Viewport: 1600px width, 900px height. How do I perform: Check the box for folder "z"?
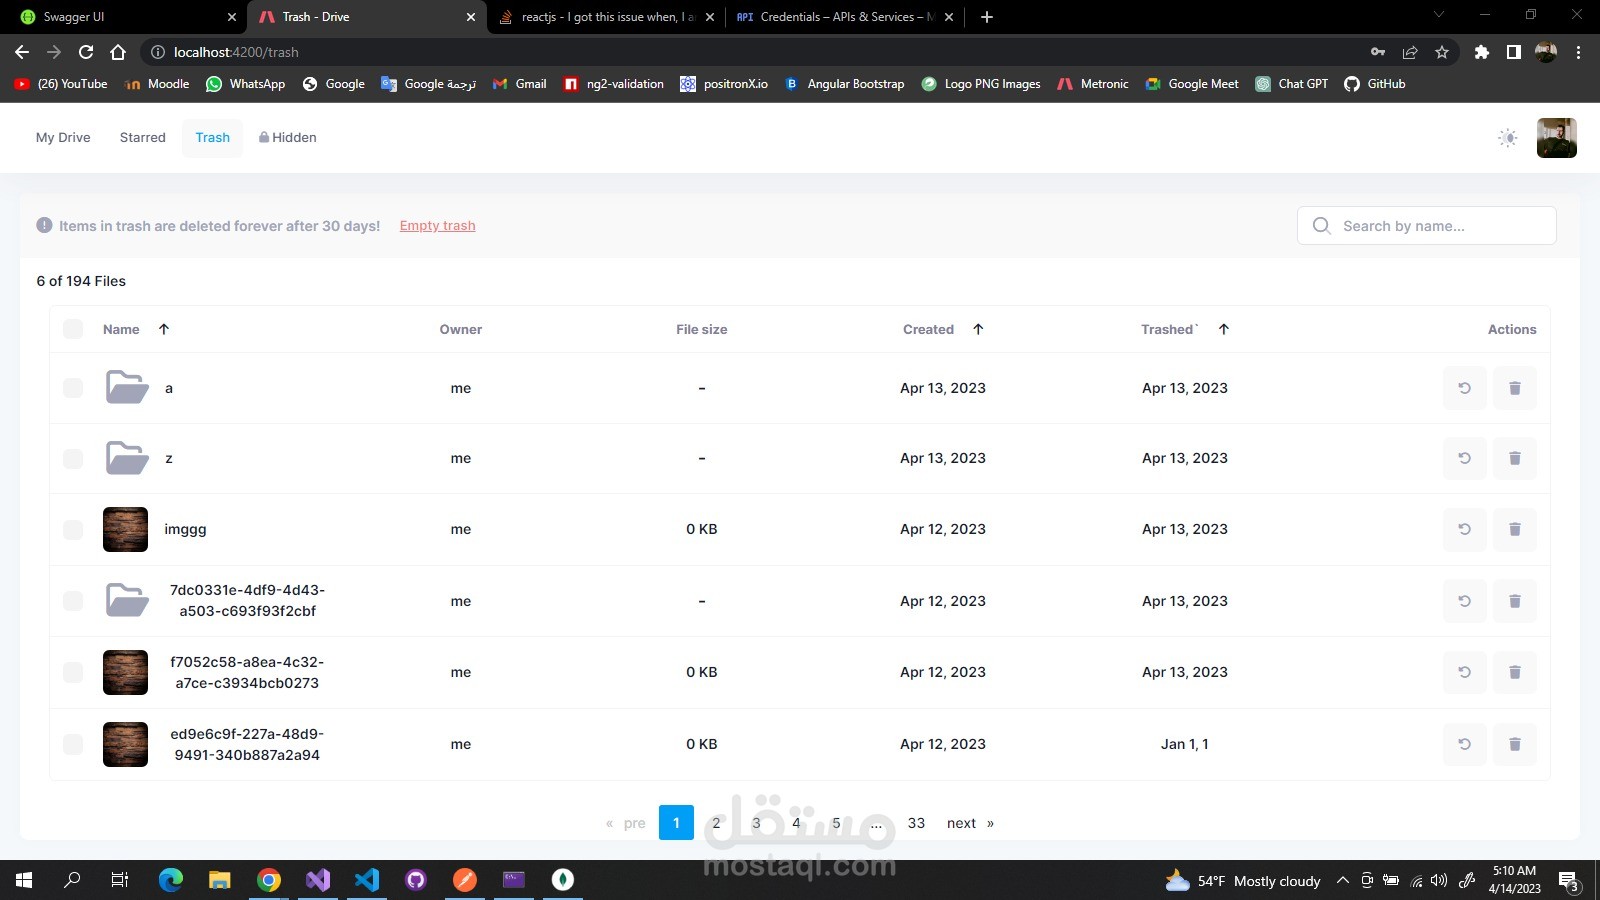tap(73, 458)
